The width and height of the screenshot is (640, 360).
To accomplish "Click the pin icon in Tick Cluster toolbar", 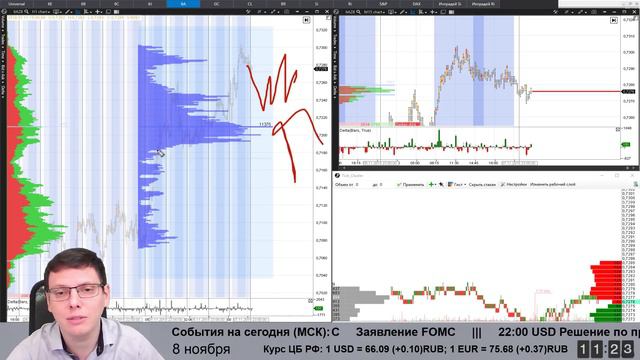I will click(x=441, y=184).
